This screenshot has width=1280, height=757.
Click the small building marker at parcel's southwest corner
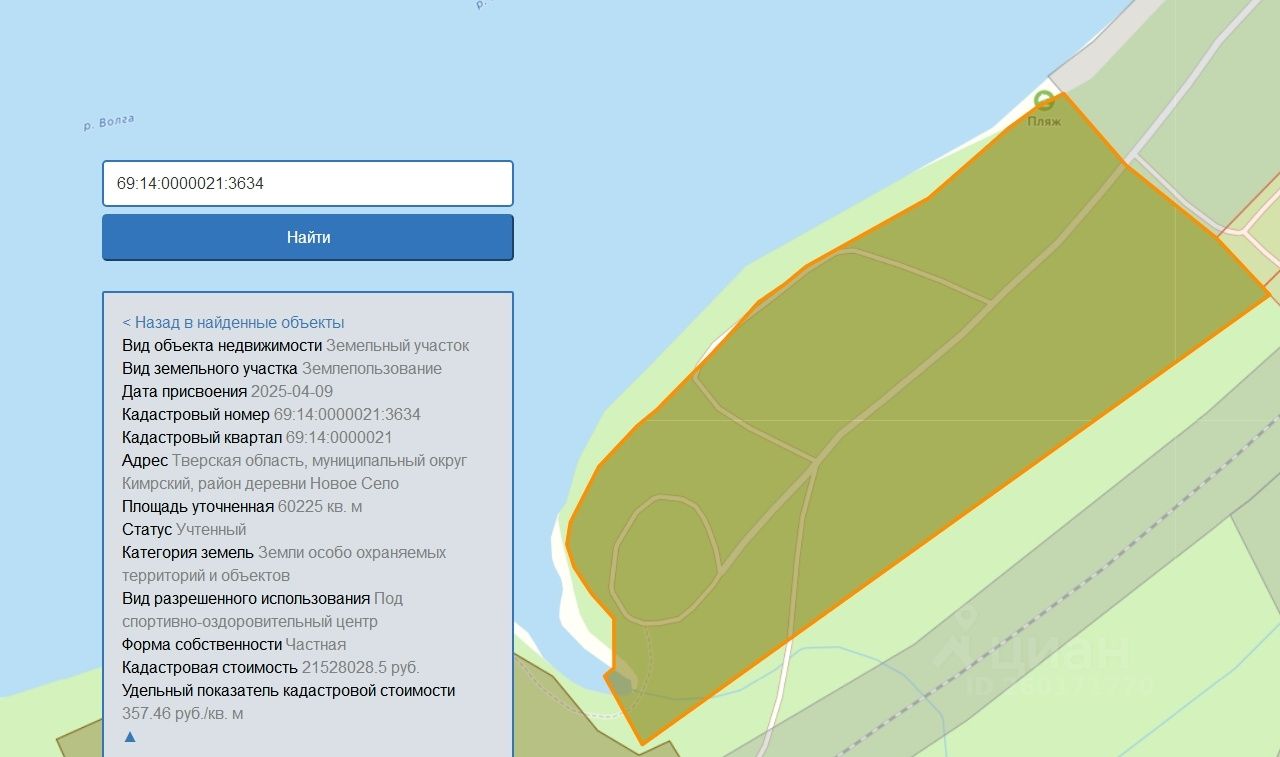(x=621, y=683)
